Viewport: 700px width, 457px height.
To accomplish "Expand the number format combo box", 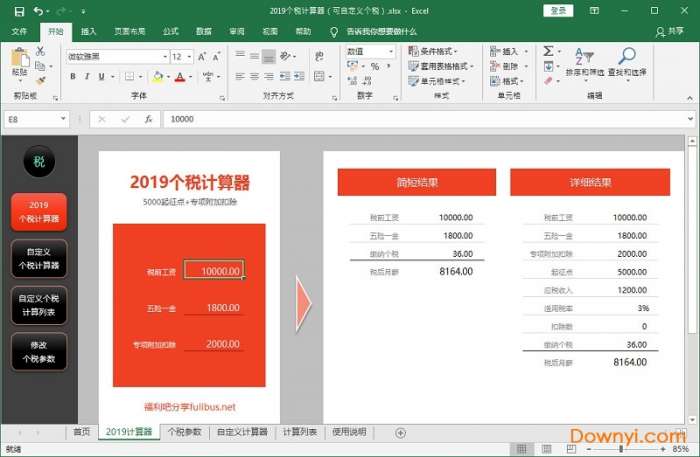I will coord(393,51).
